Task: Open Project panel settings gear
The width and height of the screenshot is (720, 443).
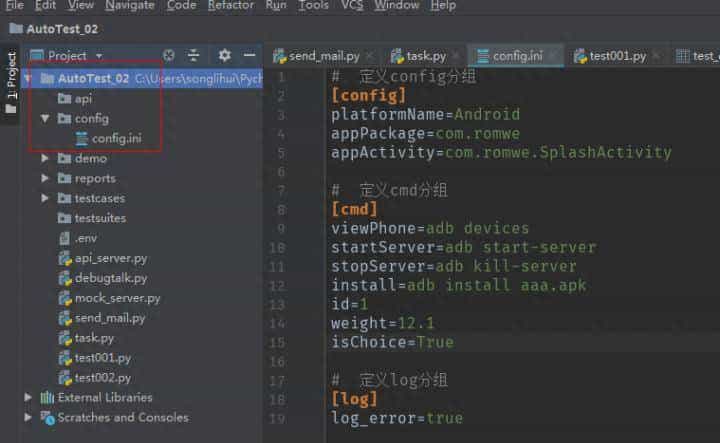Action: tap(224, 56)
